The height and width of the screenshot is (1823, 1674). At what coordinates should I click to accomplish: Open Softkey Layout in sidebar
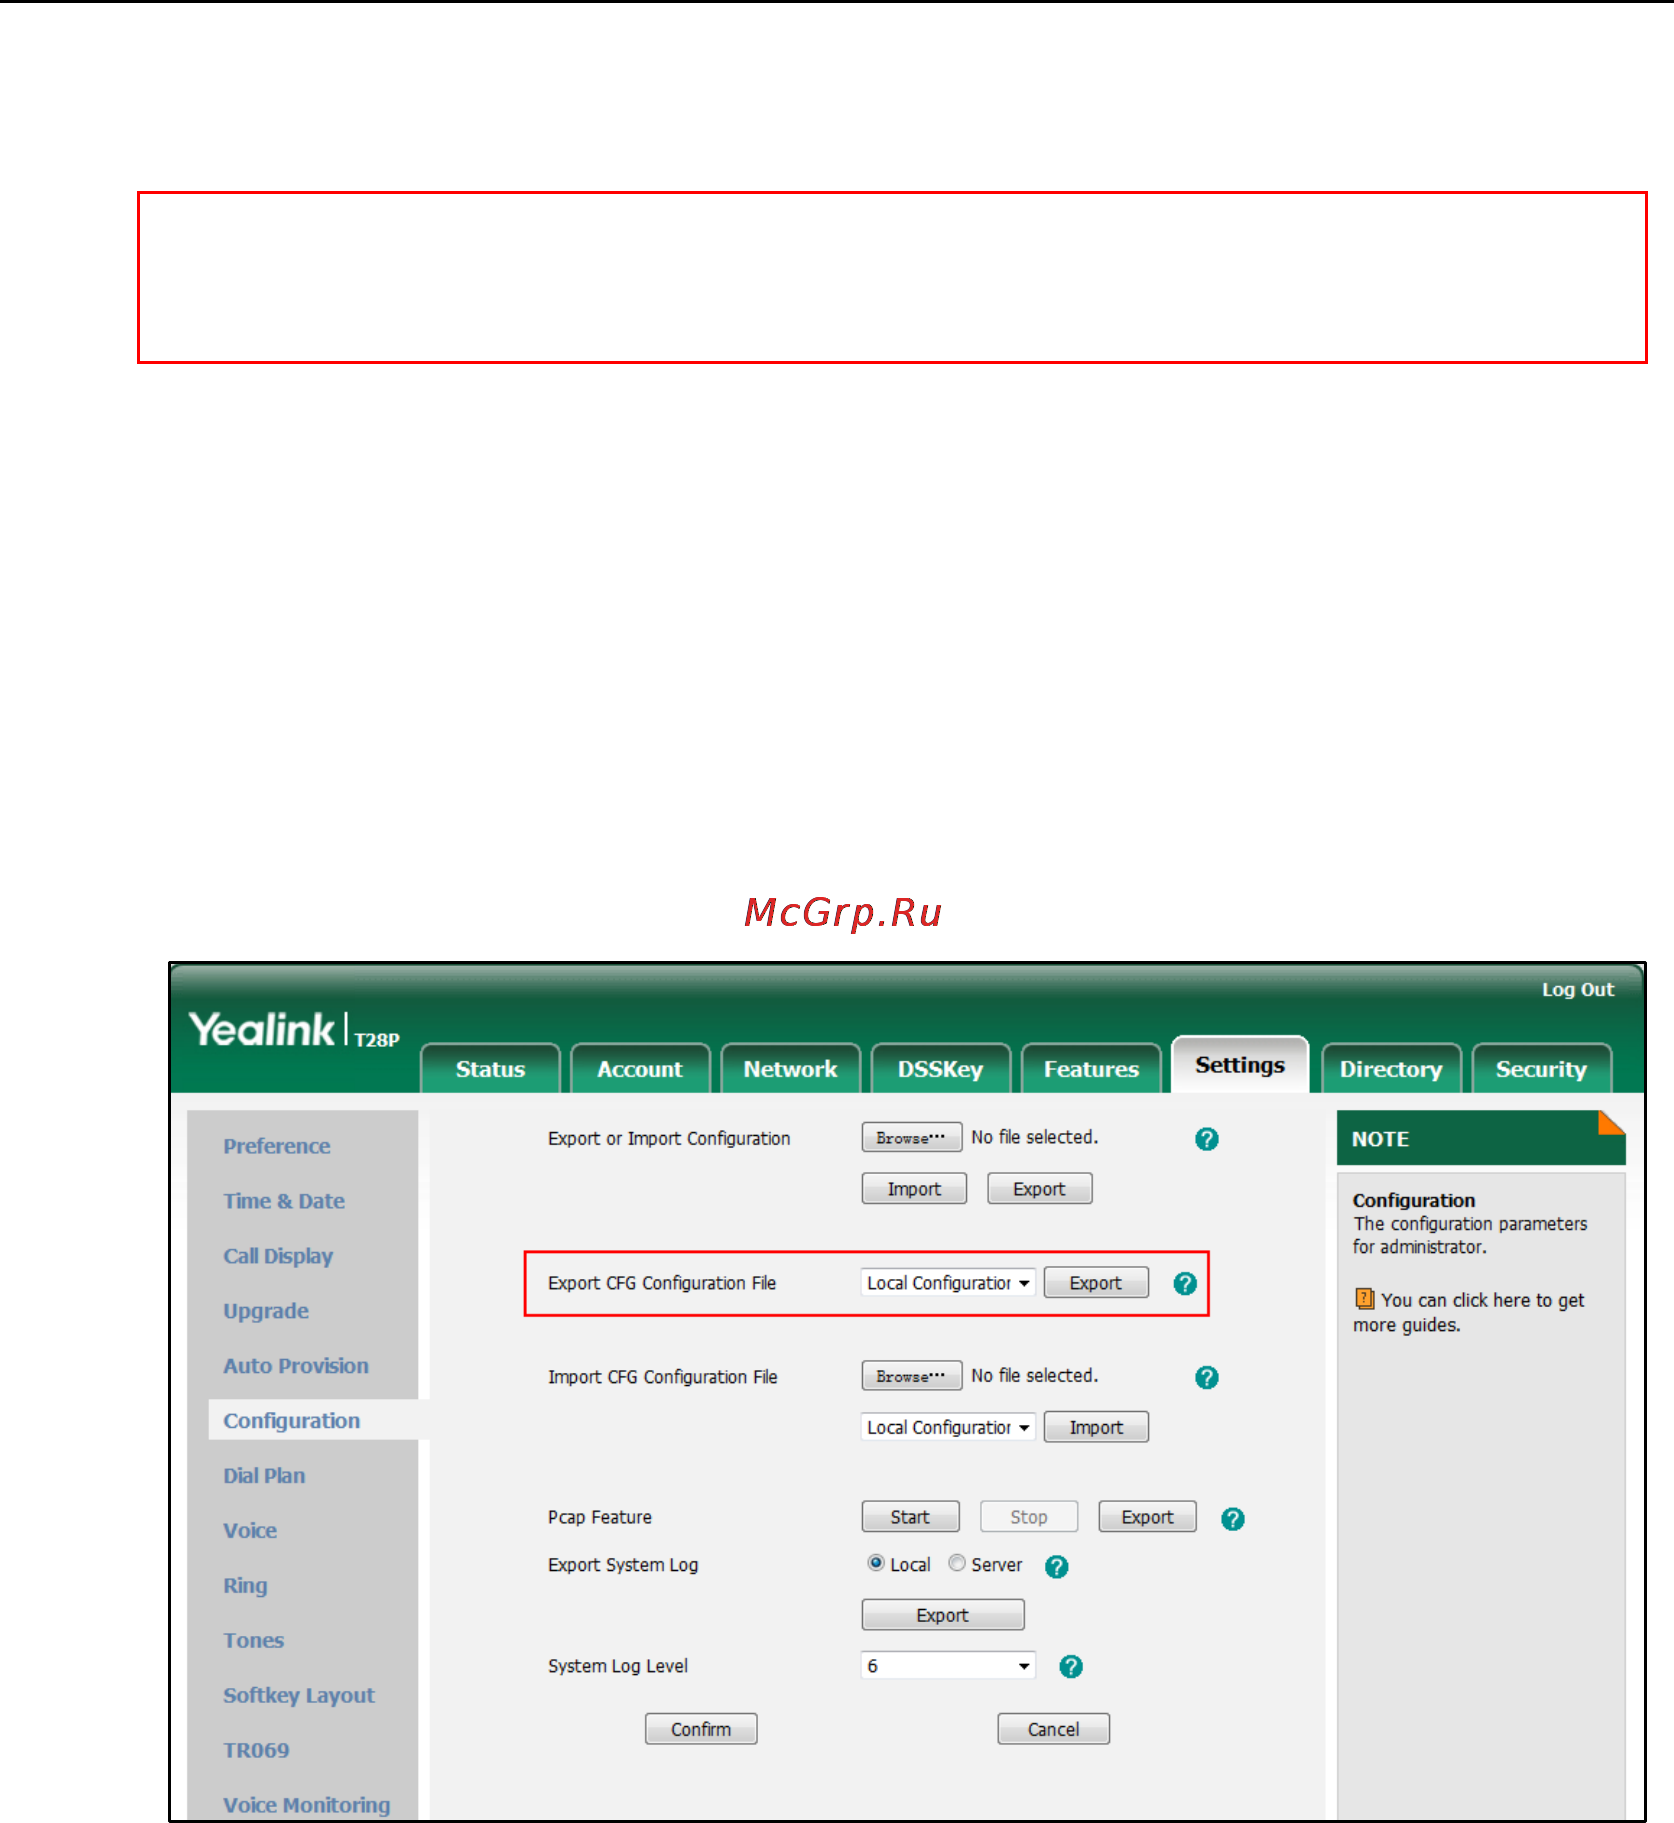(299, 1696)
